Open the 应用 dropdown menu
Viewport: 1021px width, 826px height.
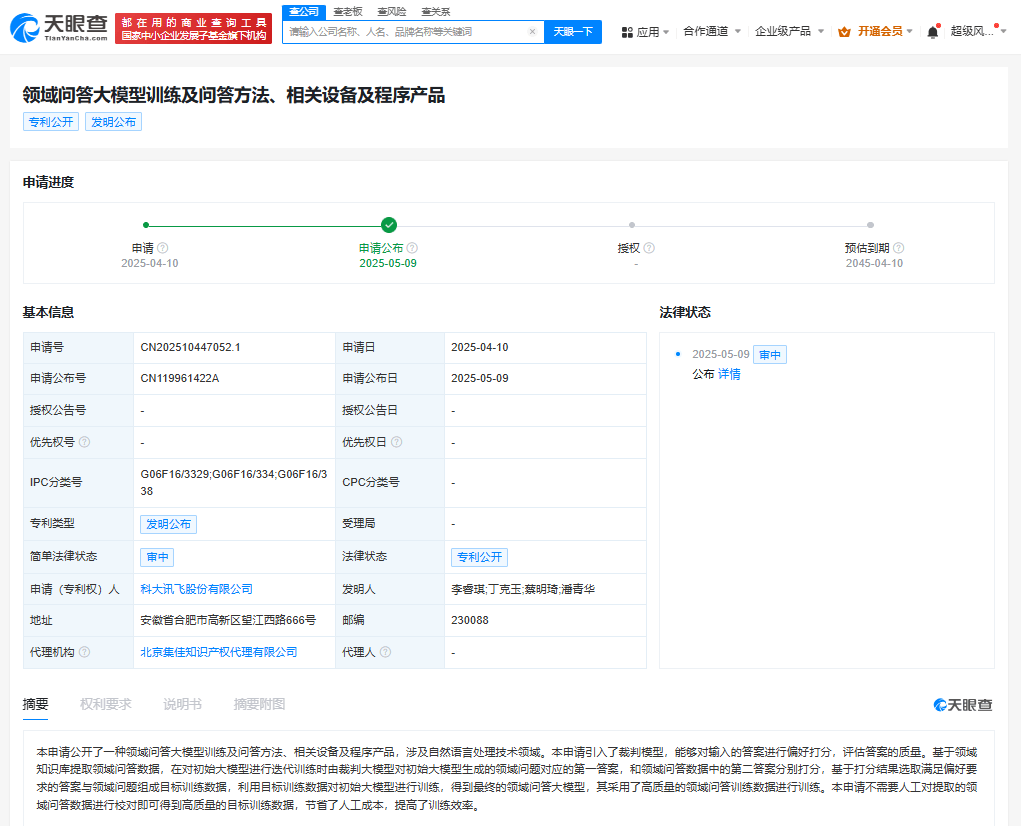point(646,32)
